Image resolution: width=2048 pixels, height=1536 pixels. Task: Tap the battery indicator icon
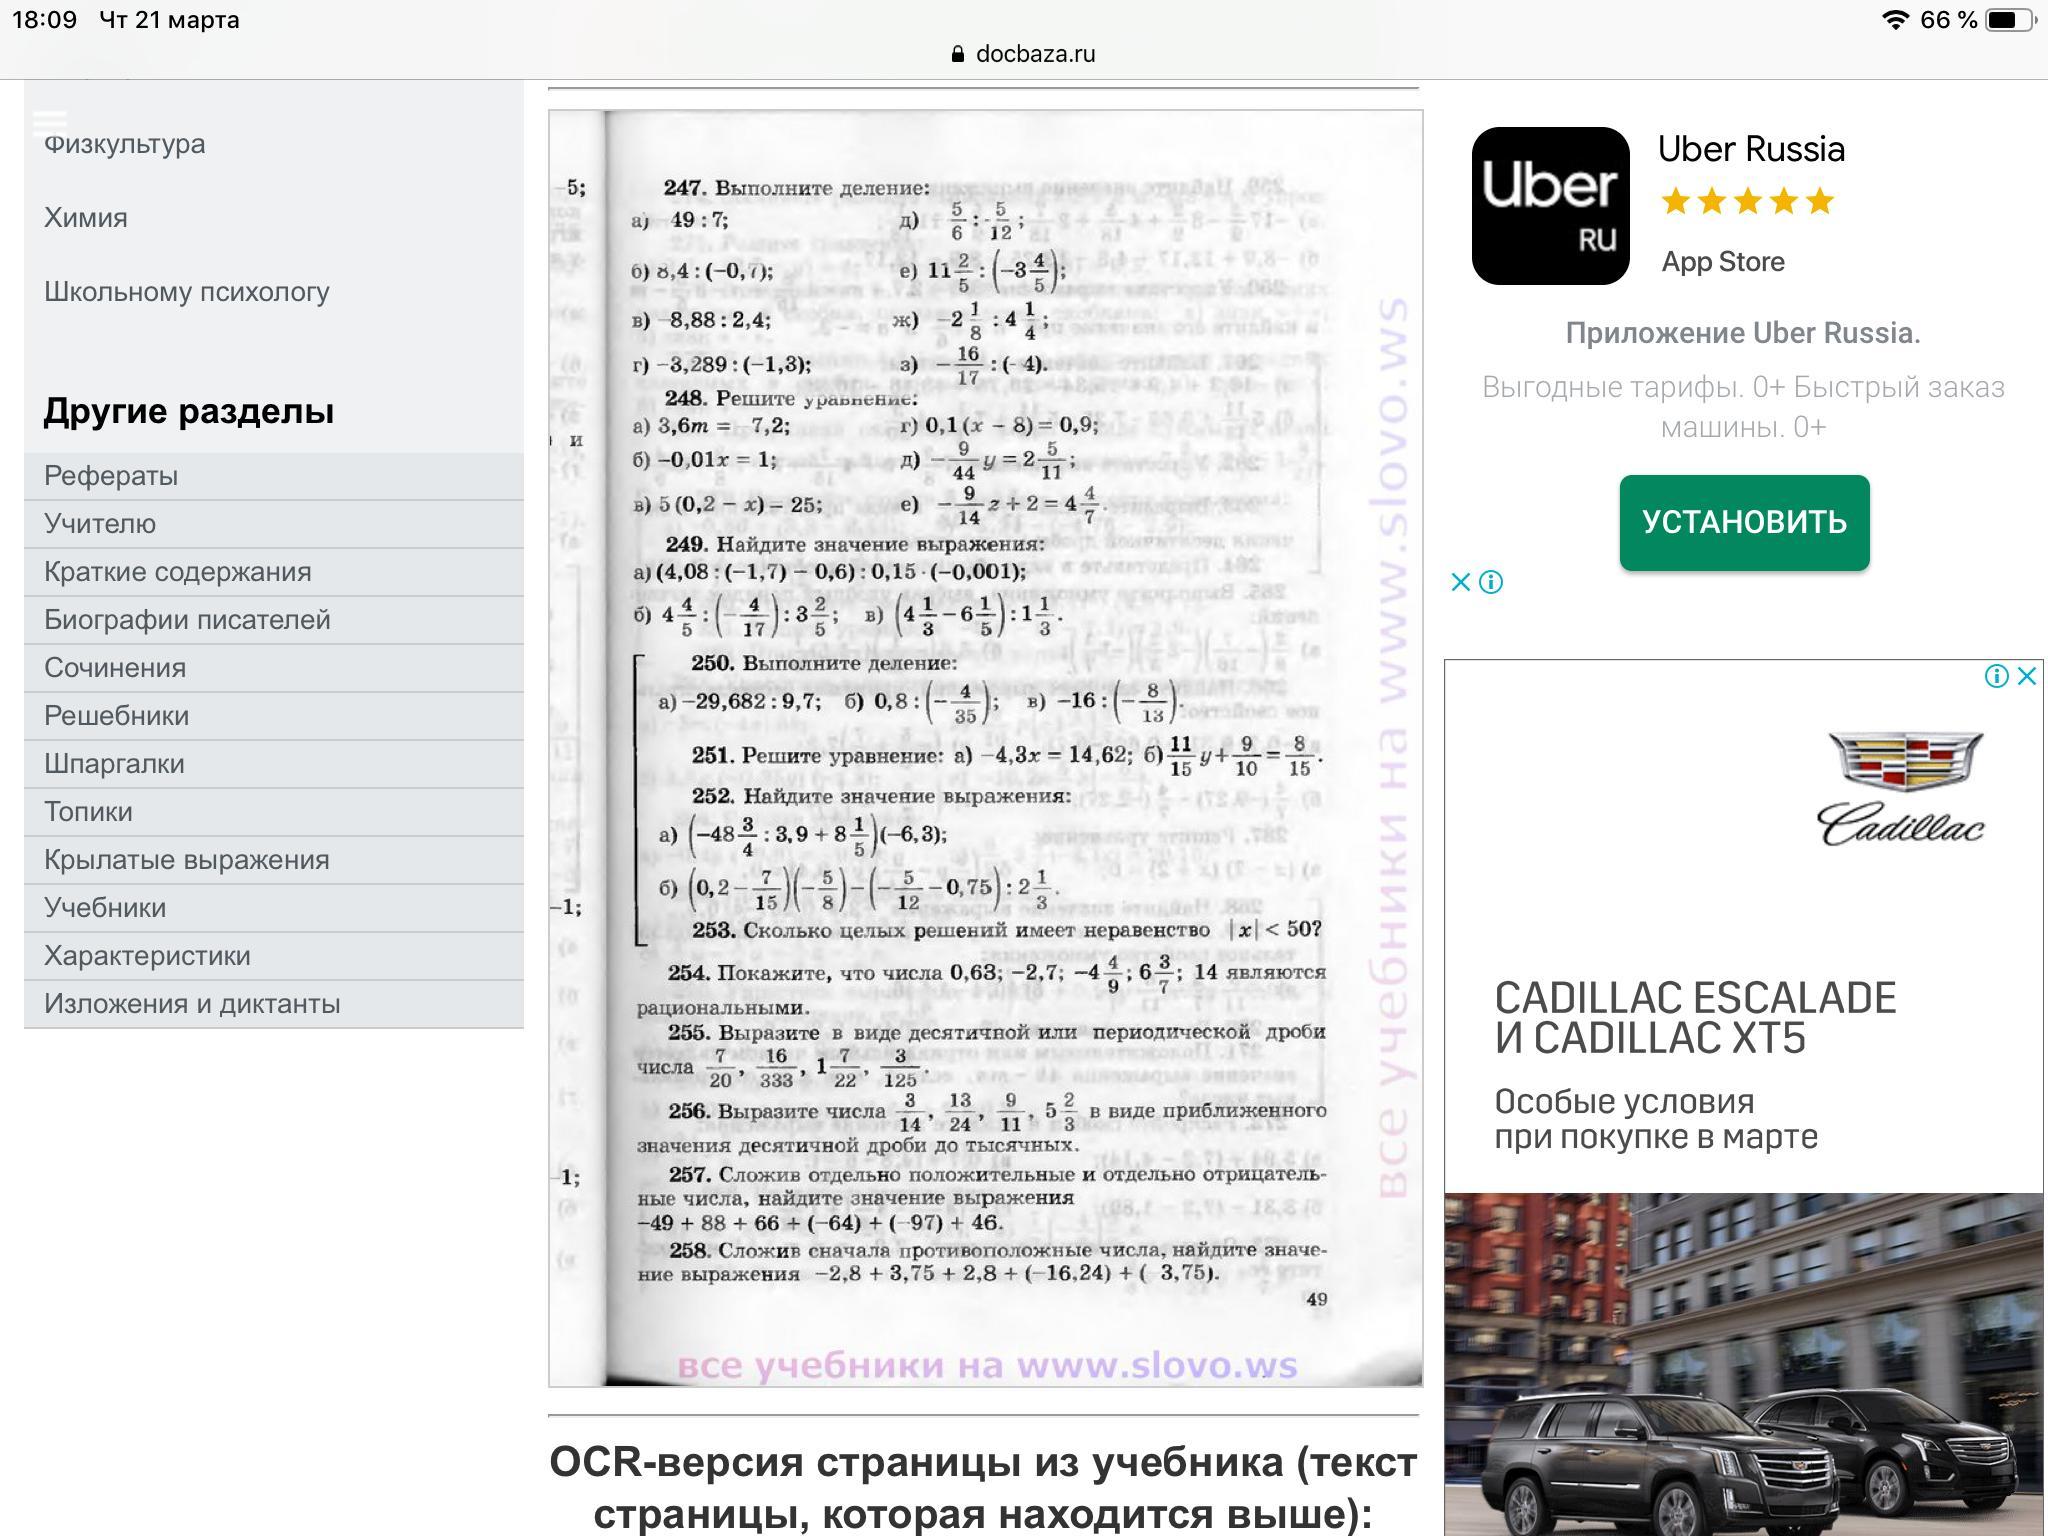pos(2010,20)
